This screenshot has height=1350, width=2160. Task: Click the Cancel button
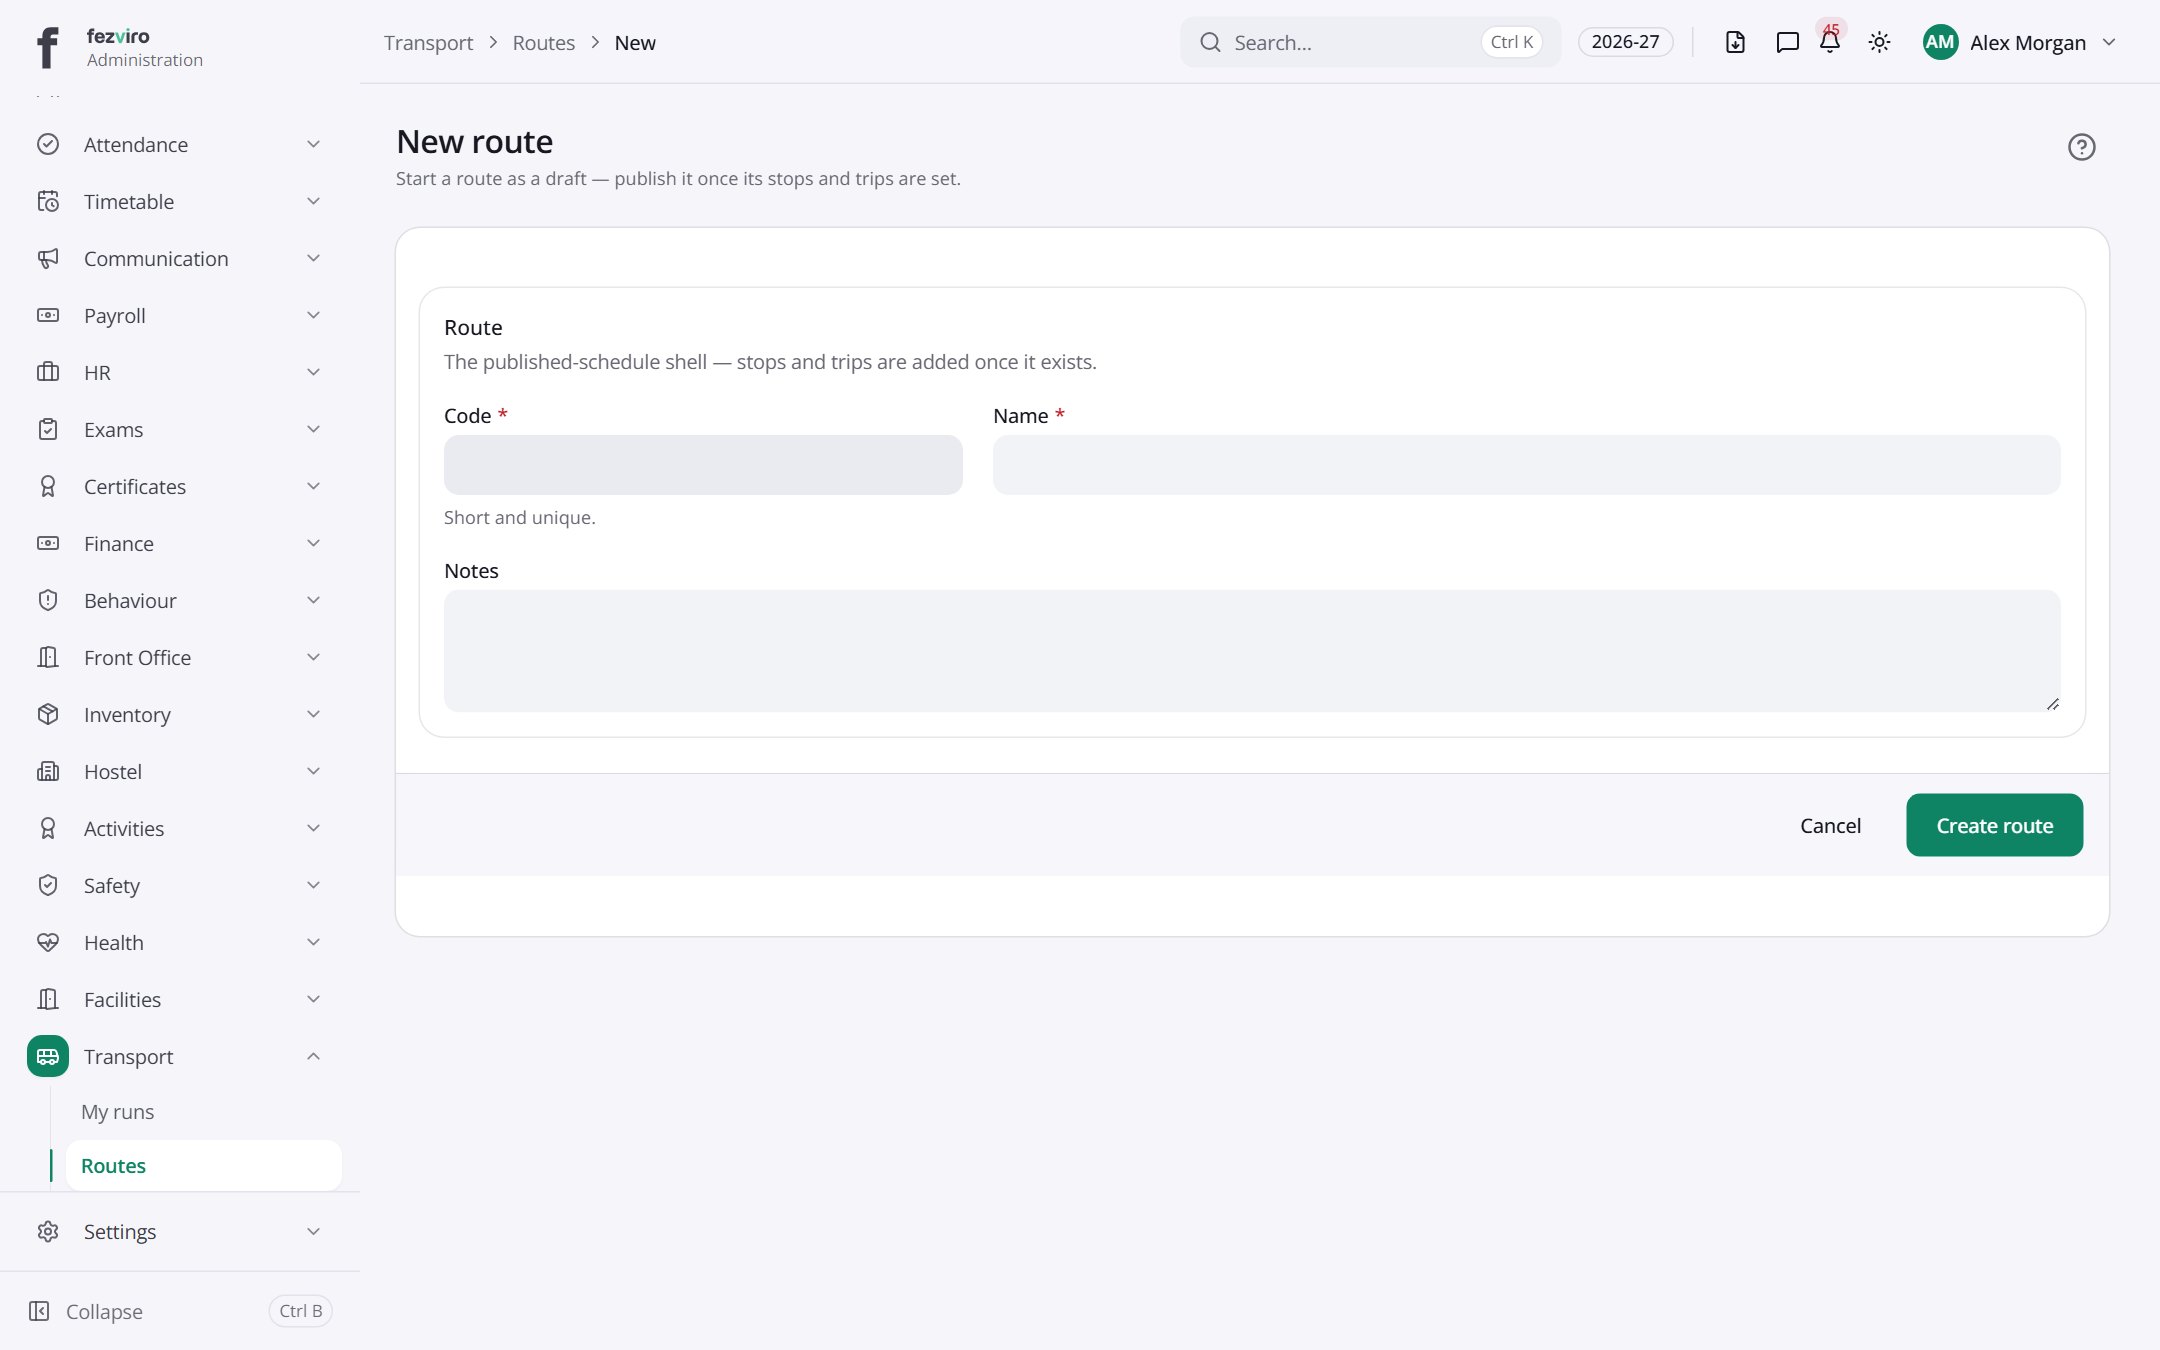click(x=1830, y=825)
